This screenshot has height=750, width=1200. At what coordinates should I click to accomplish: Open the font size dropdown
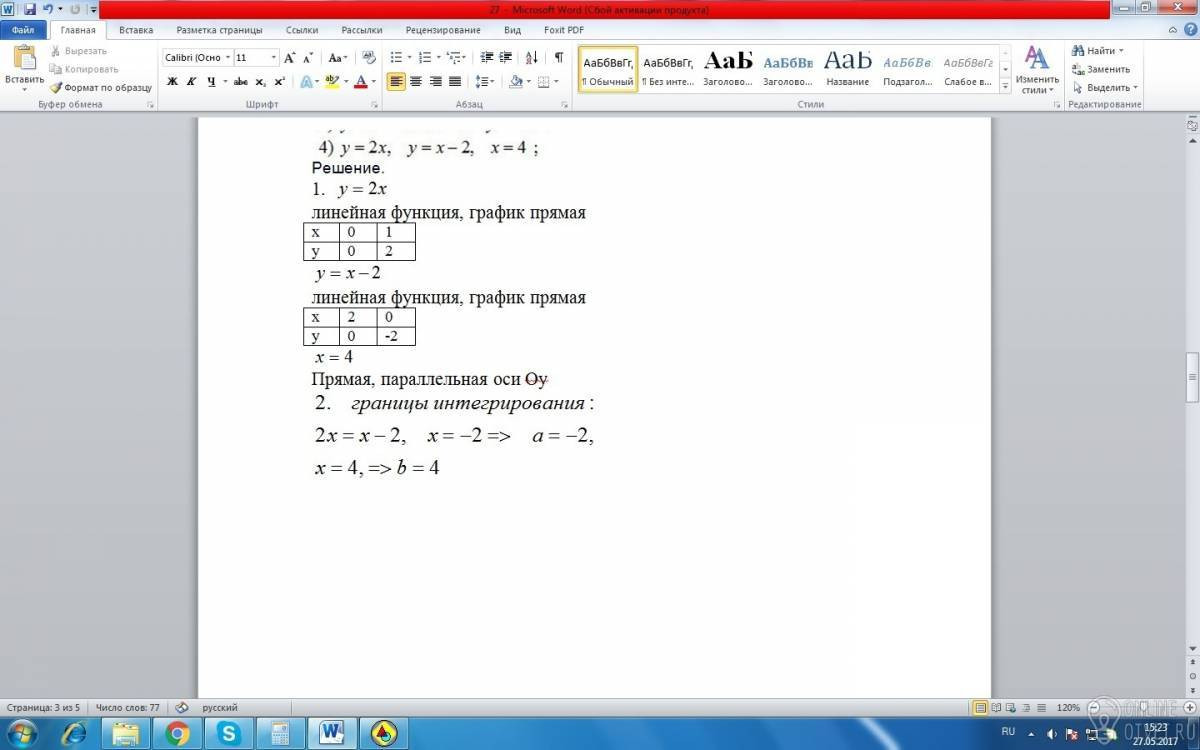click(274, 58)
